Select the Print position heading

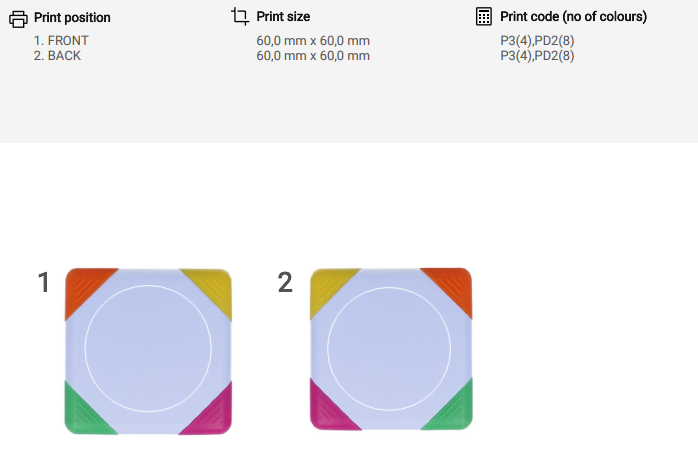(x=72, y=17)
